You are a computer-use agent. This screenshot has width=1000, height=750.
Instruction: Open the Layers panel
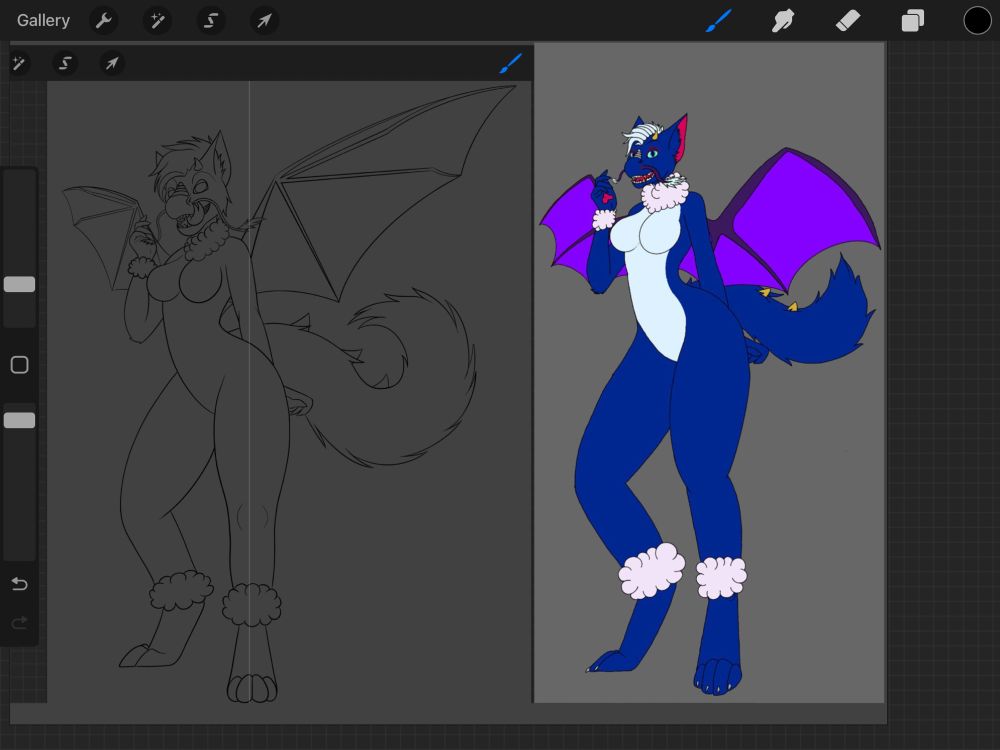pos(912,20)
